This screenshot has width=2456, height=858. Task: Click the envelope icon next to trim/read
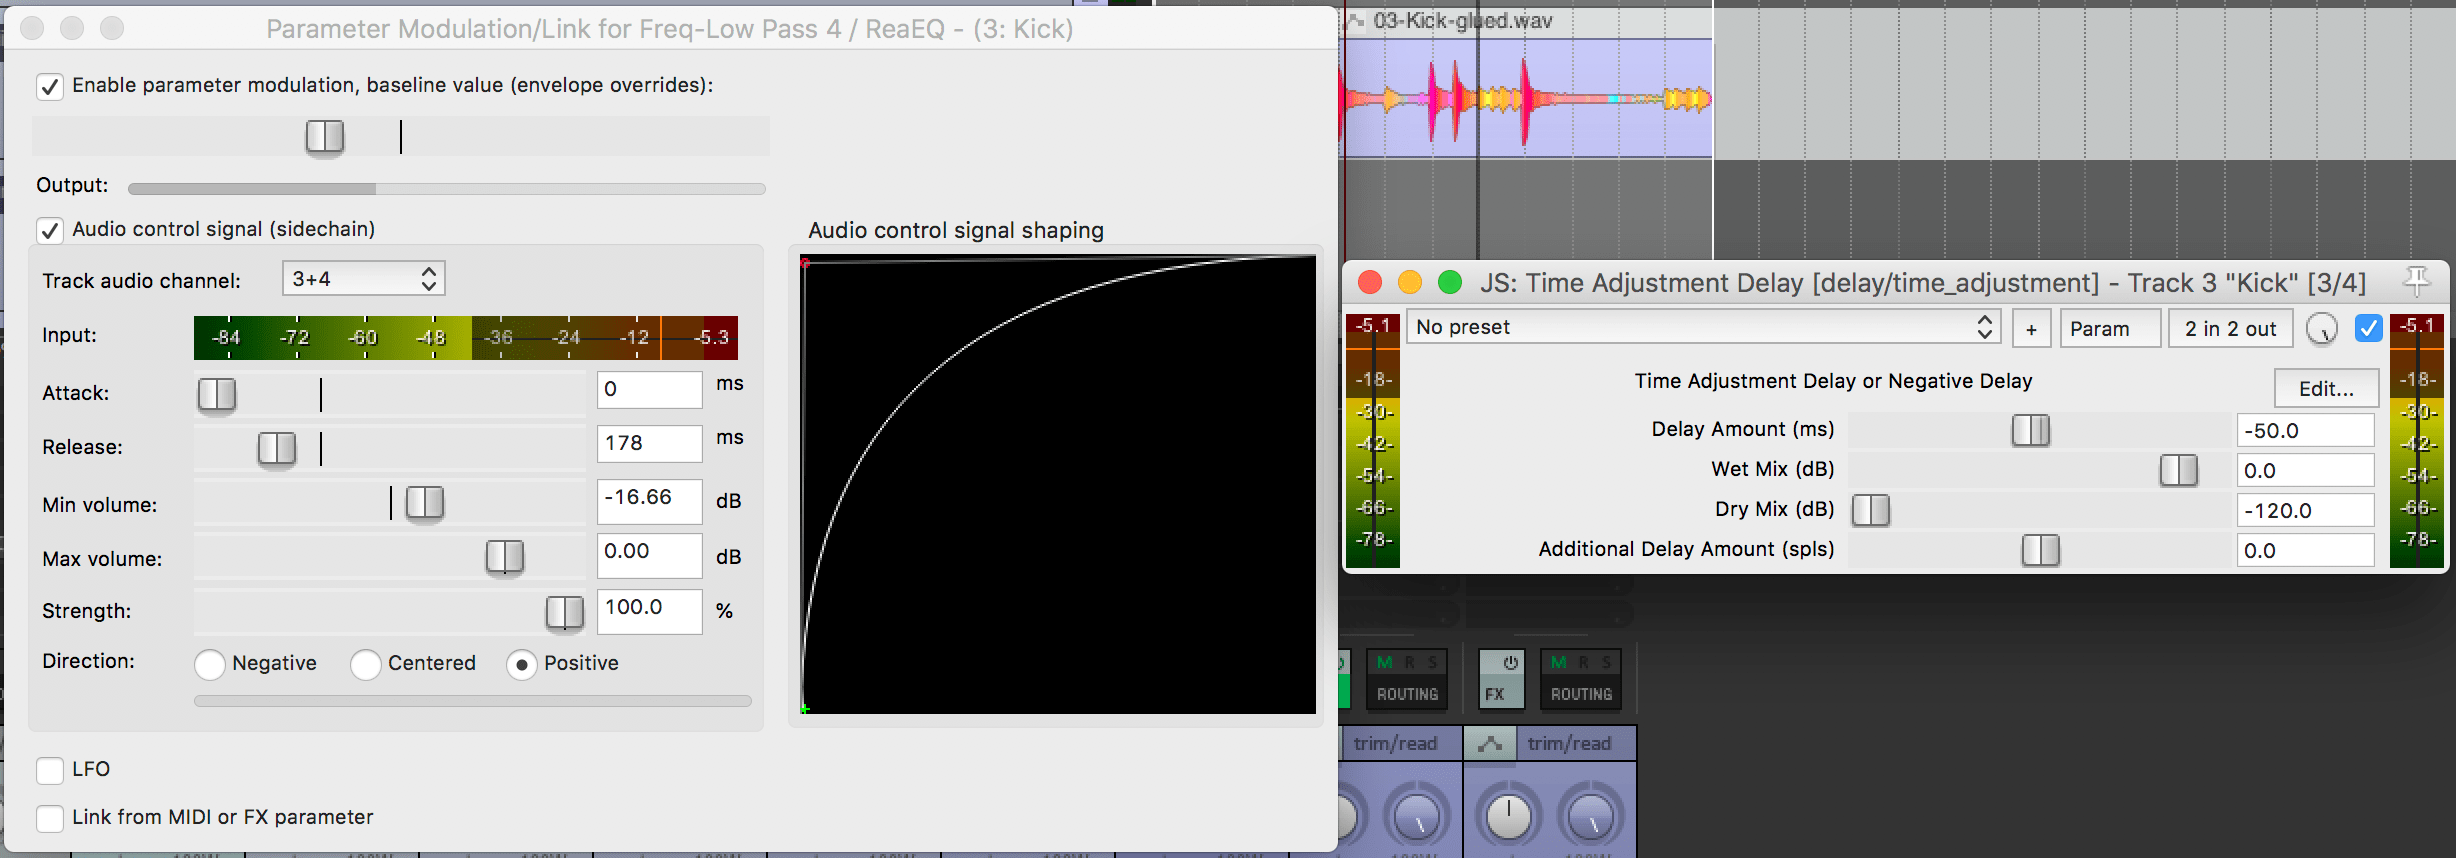1490,744
